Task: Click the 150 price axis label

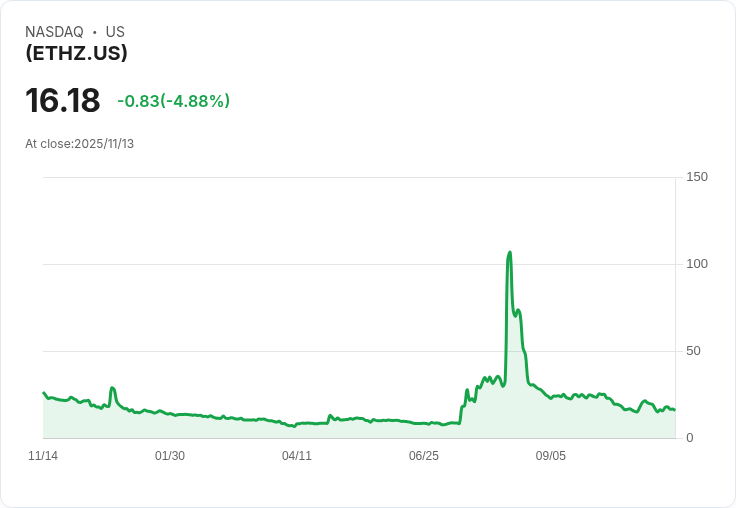Action: pos(697,177)
